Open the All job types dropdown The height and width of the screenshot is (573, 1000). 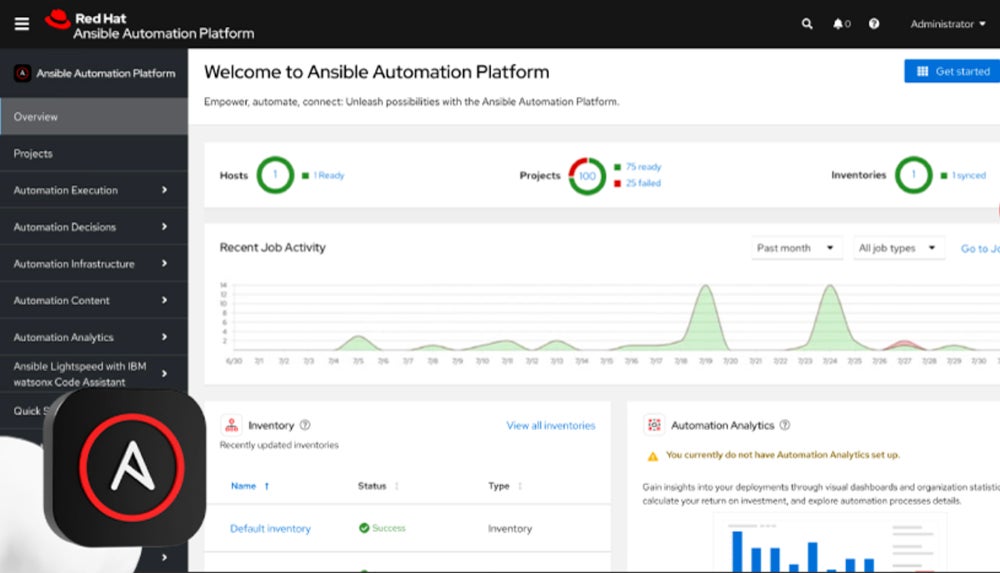(x=898, y=248)
